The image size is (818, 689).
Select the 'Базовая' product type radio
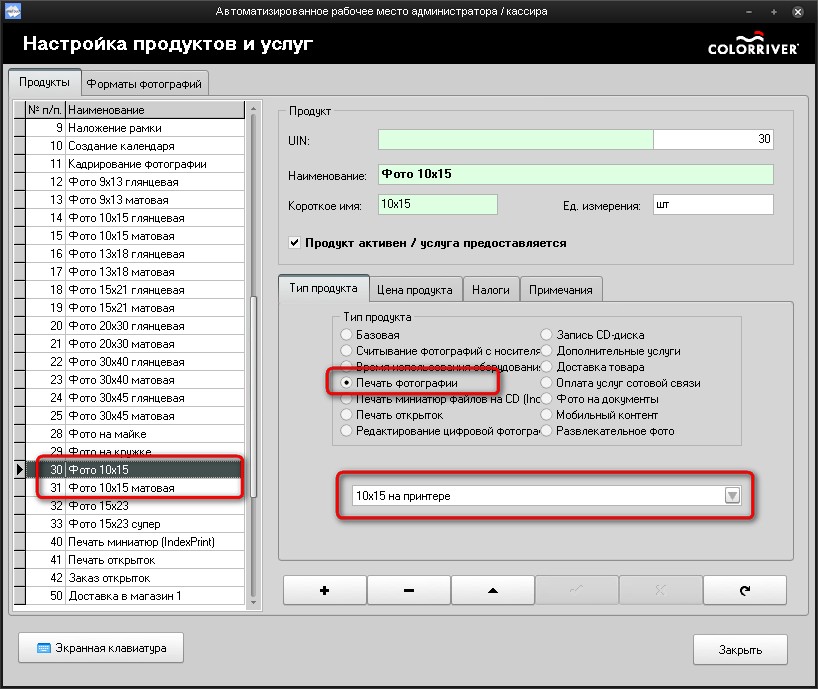346,335
